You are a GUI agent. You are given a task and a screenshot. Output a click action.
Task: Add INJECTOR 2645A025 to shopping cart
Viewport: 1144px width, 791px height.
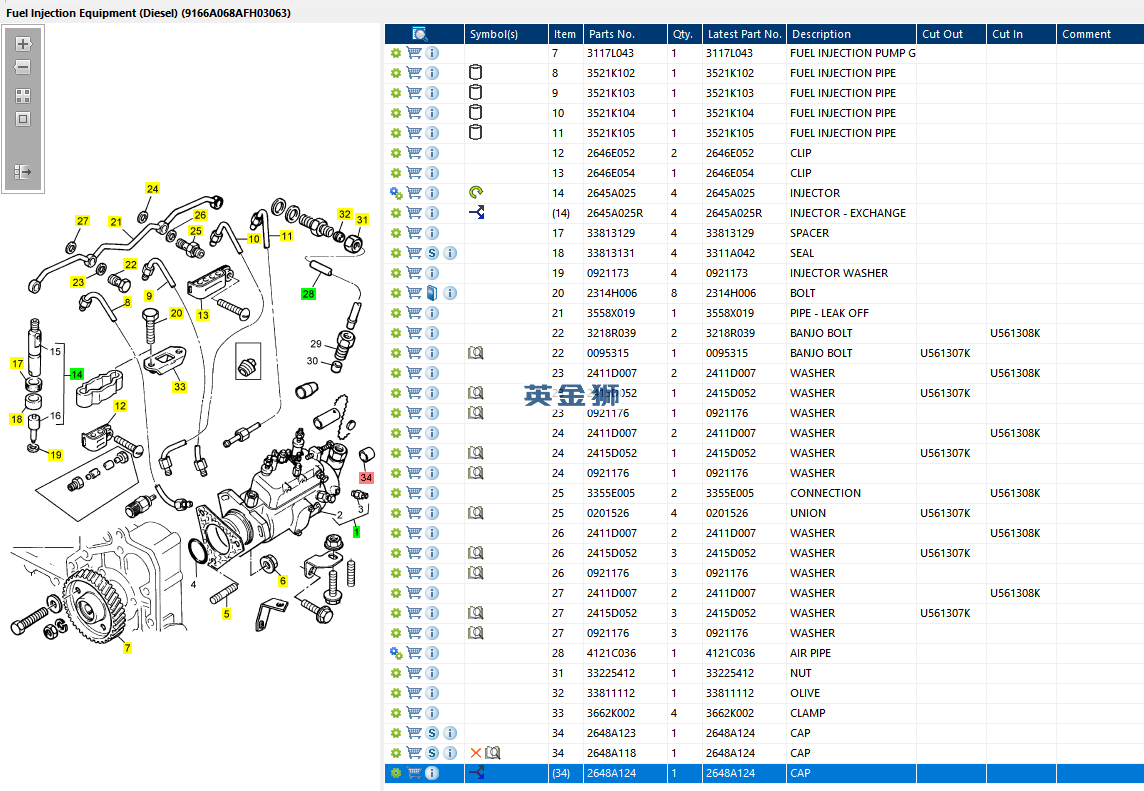414,193
